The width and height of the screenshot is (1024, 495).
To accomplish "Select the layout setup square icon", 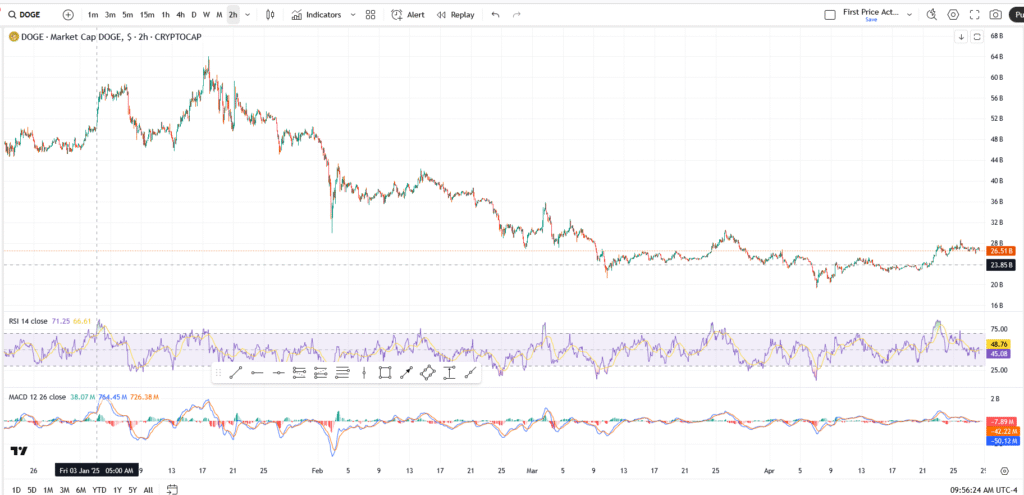I will 829,15.
